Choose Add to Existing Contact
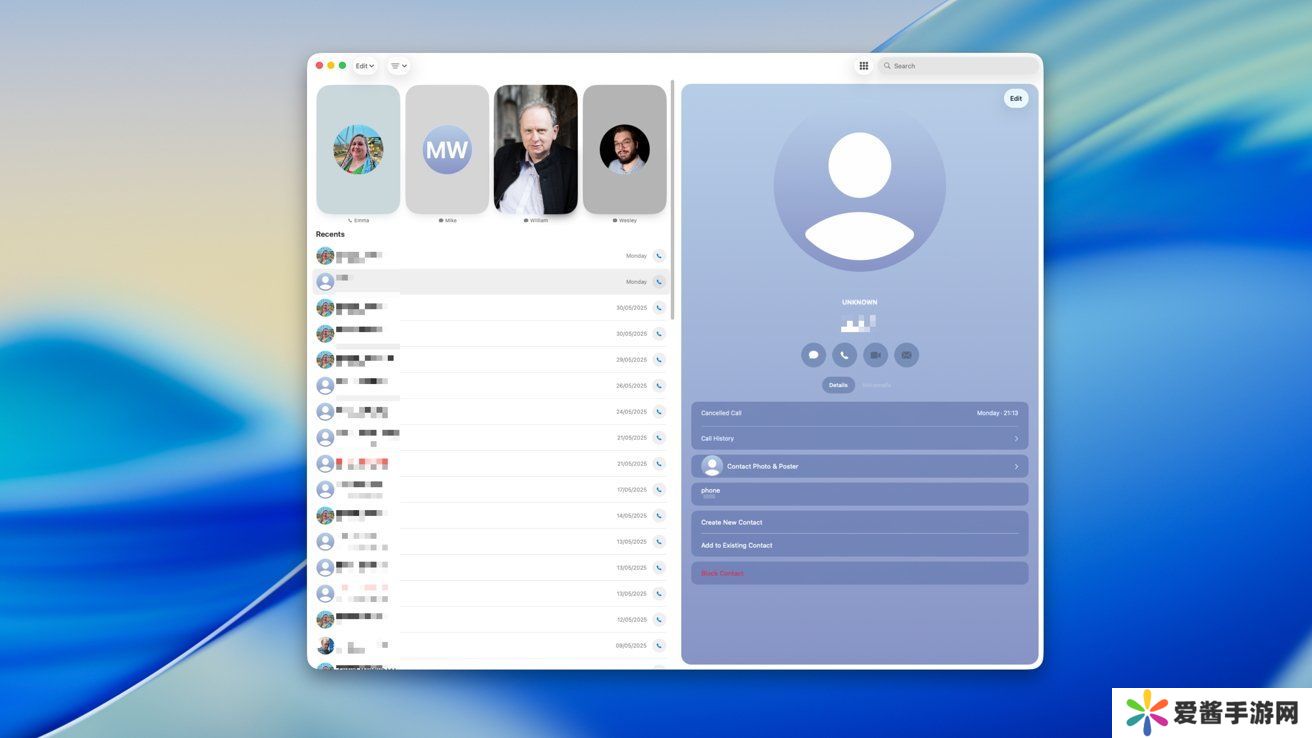Image resolution: width=1312 pixels, height=738 pixels. (737, 545)
